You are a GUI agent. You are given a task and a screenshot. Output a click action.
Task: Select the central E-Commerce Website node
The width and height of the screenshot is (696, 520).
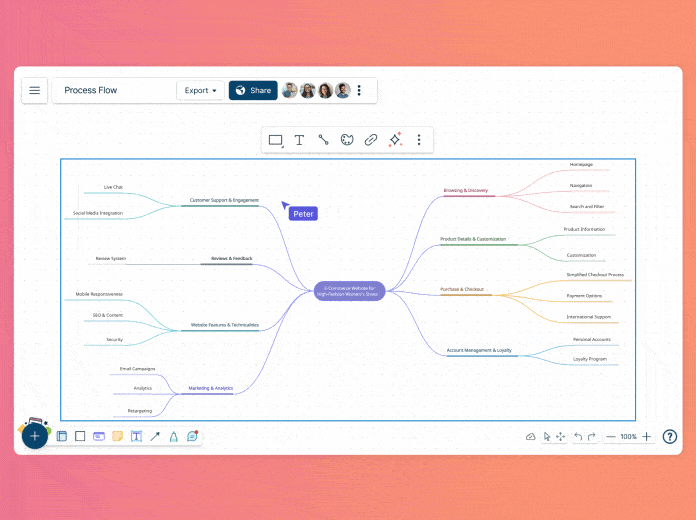click(x=350, y=291)
